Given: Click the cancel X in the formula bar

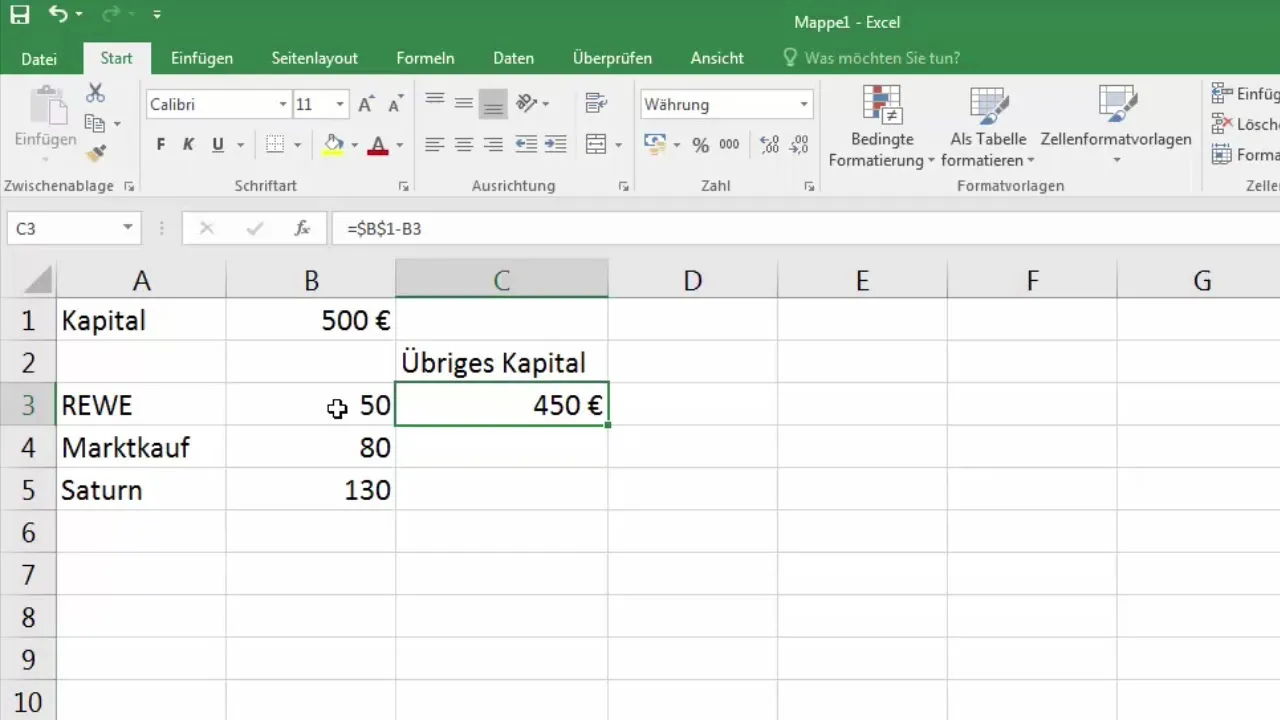Looking at the screenshot, I should [207, 228].
